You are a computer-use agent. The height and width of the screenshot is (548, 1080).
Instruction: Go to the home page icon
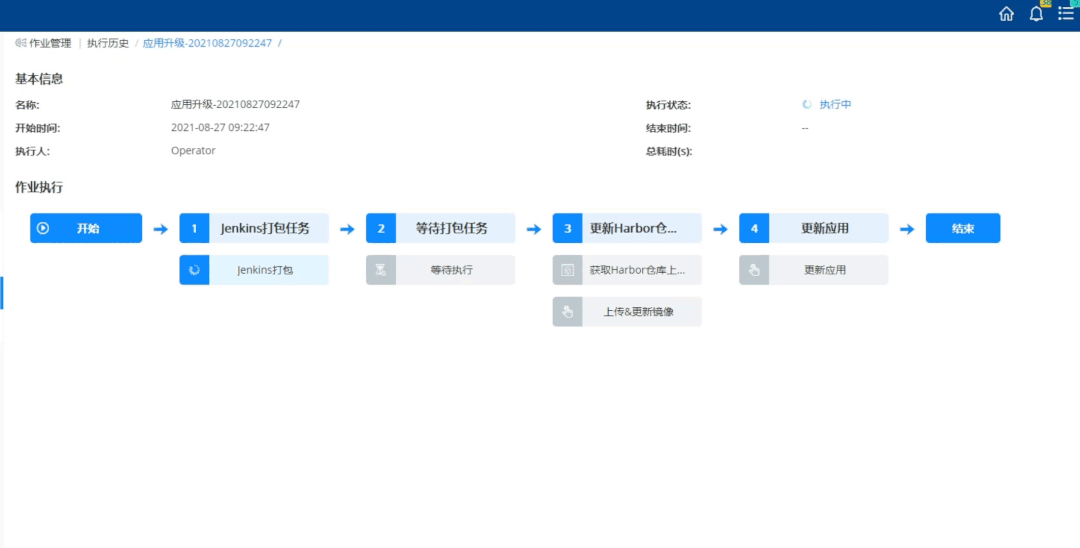click(x=1006, y=14)
